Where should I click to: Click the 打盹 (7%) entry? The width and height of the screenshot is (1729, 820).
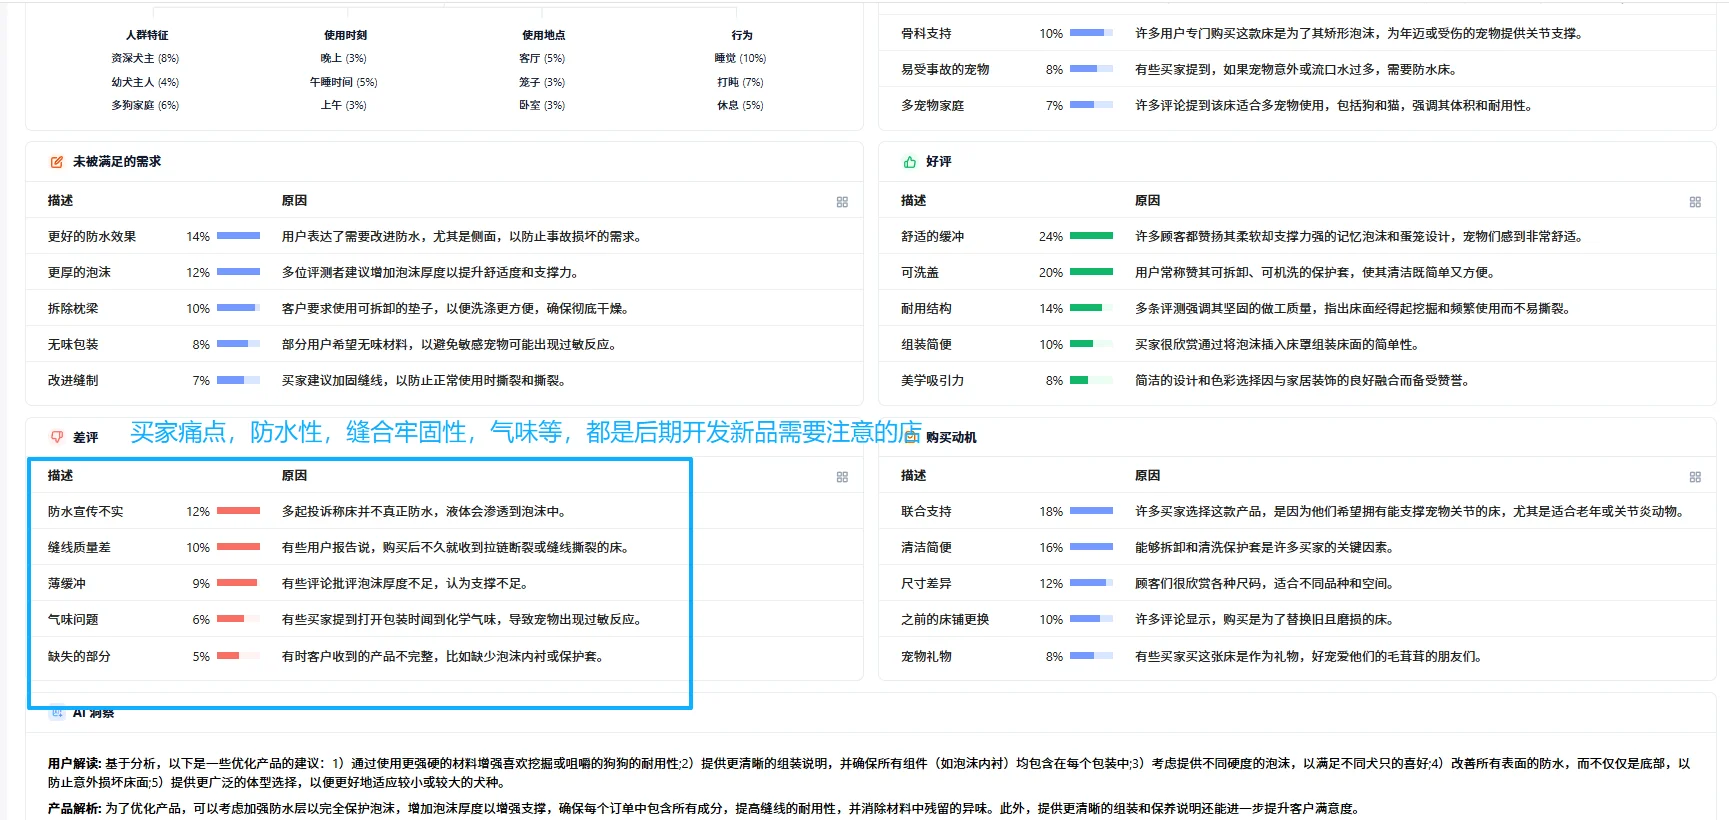(x=740, y=82)
